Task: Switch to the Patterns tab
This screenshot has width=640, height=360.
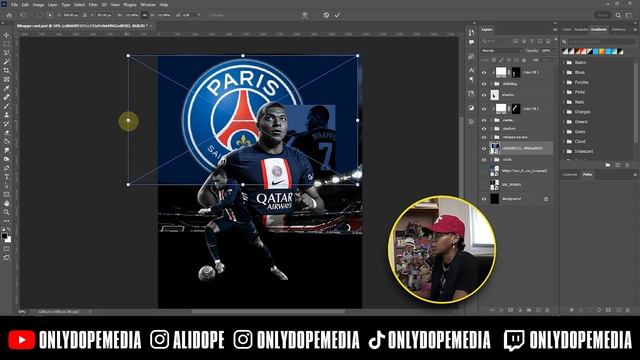Action: pyautogui.click(x=618, y=30)
